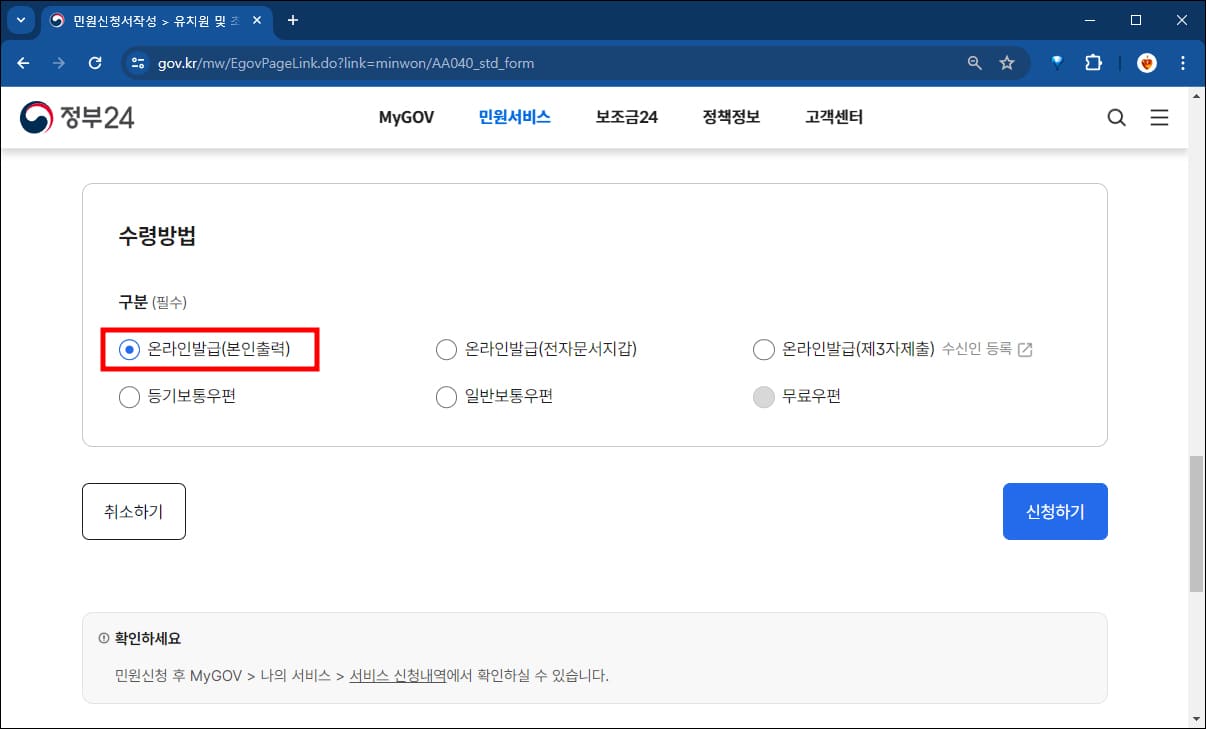This screenshot has width=1206, height=729.
Task: Click the external link icon beside 수신인 등록
Action: [1024, 349]
